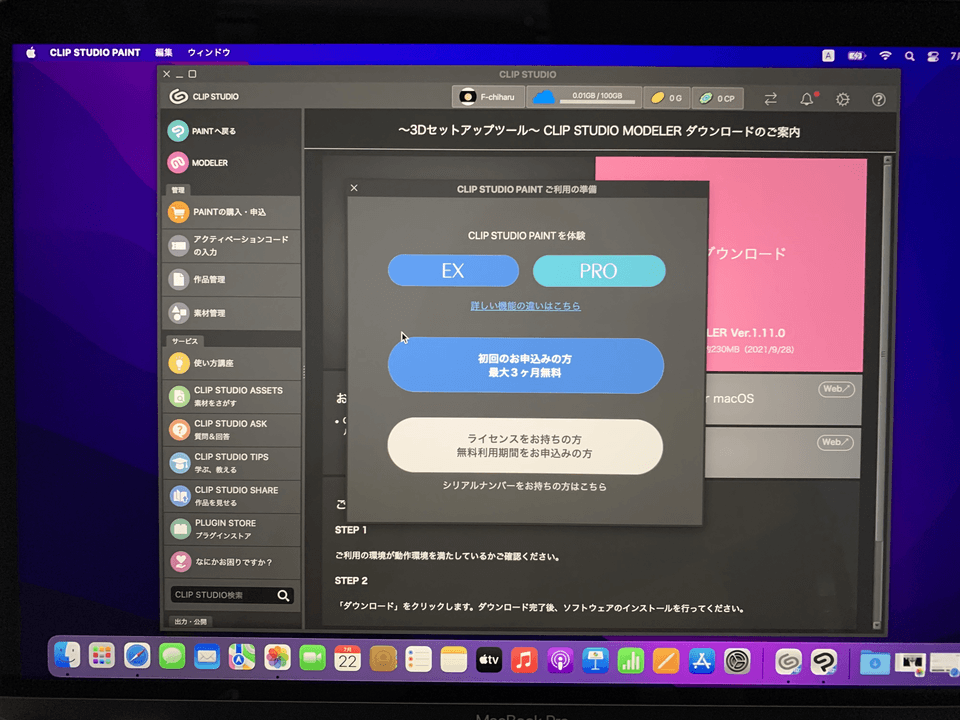960x720 pixels.
Task: Open the 詳しい機能の違いはこちら comparison link
Action: (x=525, y=306)
